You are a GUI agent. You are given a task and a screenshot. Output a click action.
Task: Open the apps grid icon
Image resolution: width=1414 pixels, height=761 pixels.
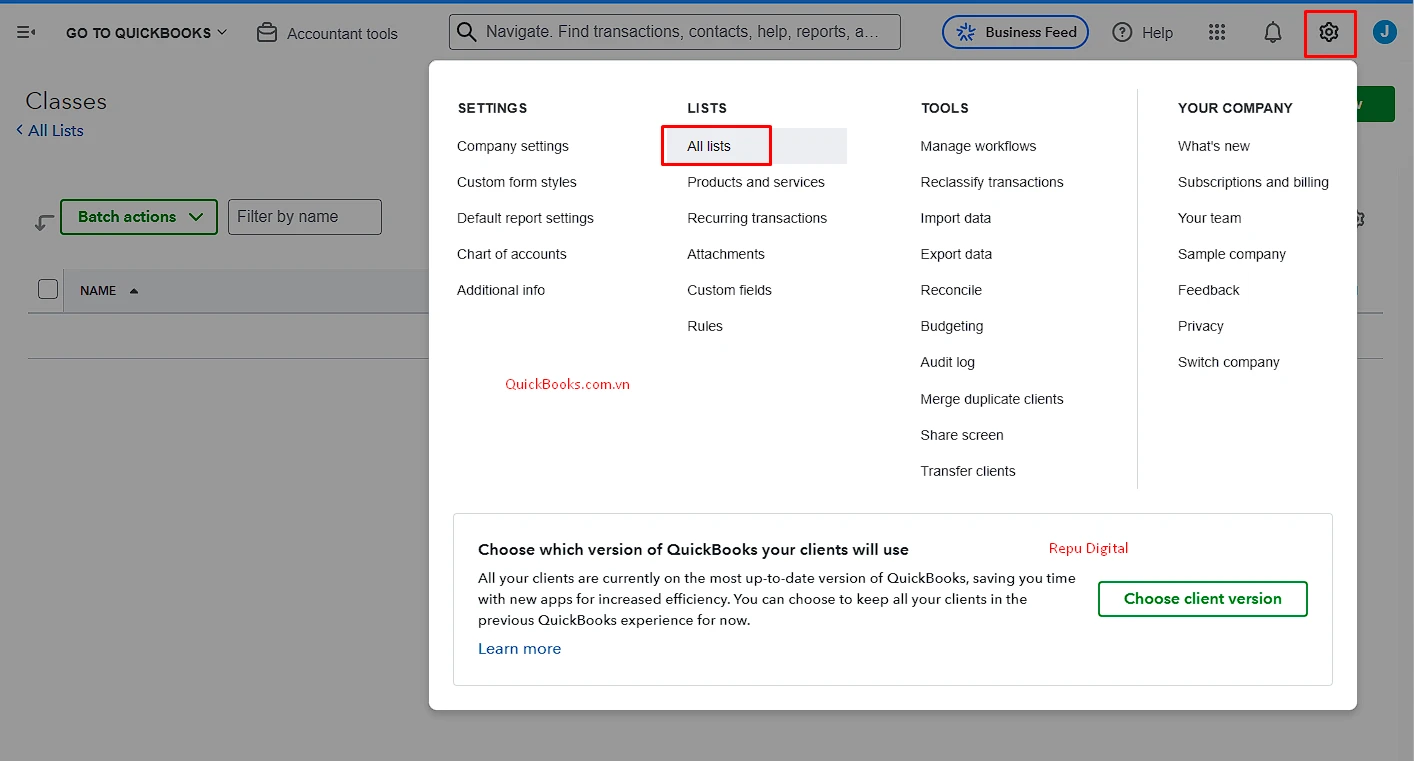[1217, 31]
